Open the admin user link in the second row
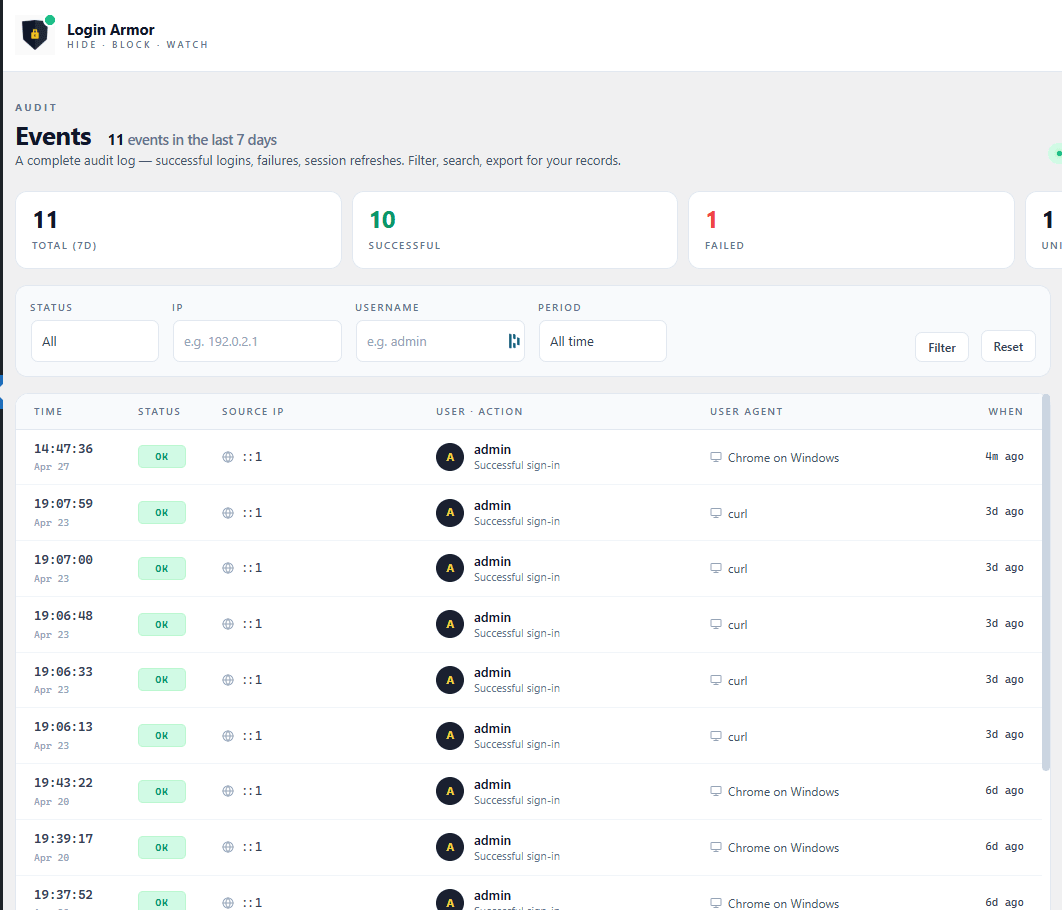The width and height of the screenshot is (1062, 910). point(492,505)
